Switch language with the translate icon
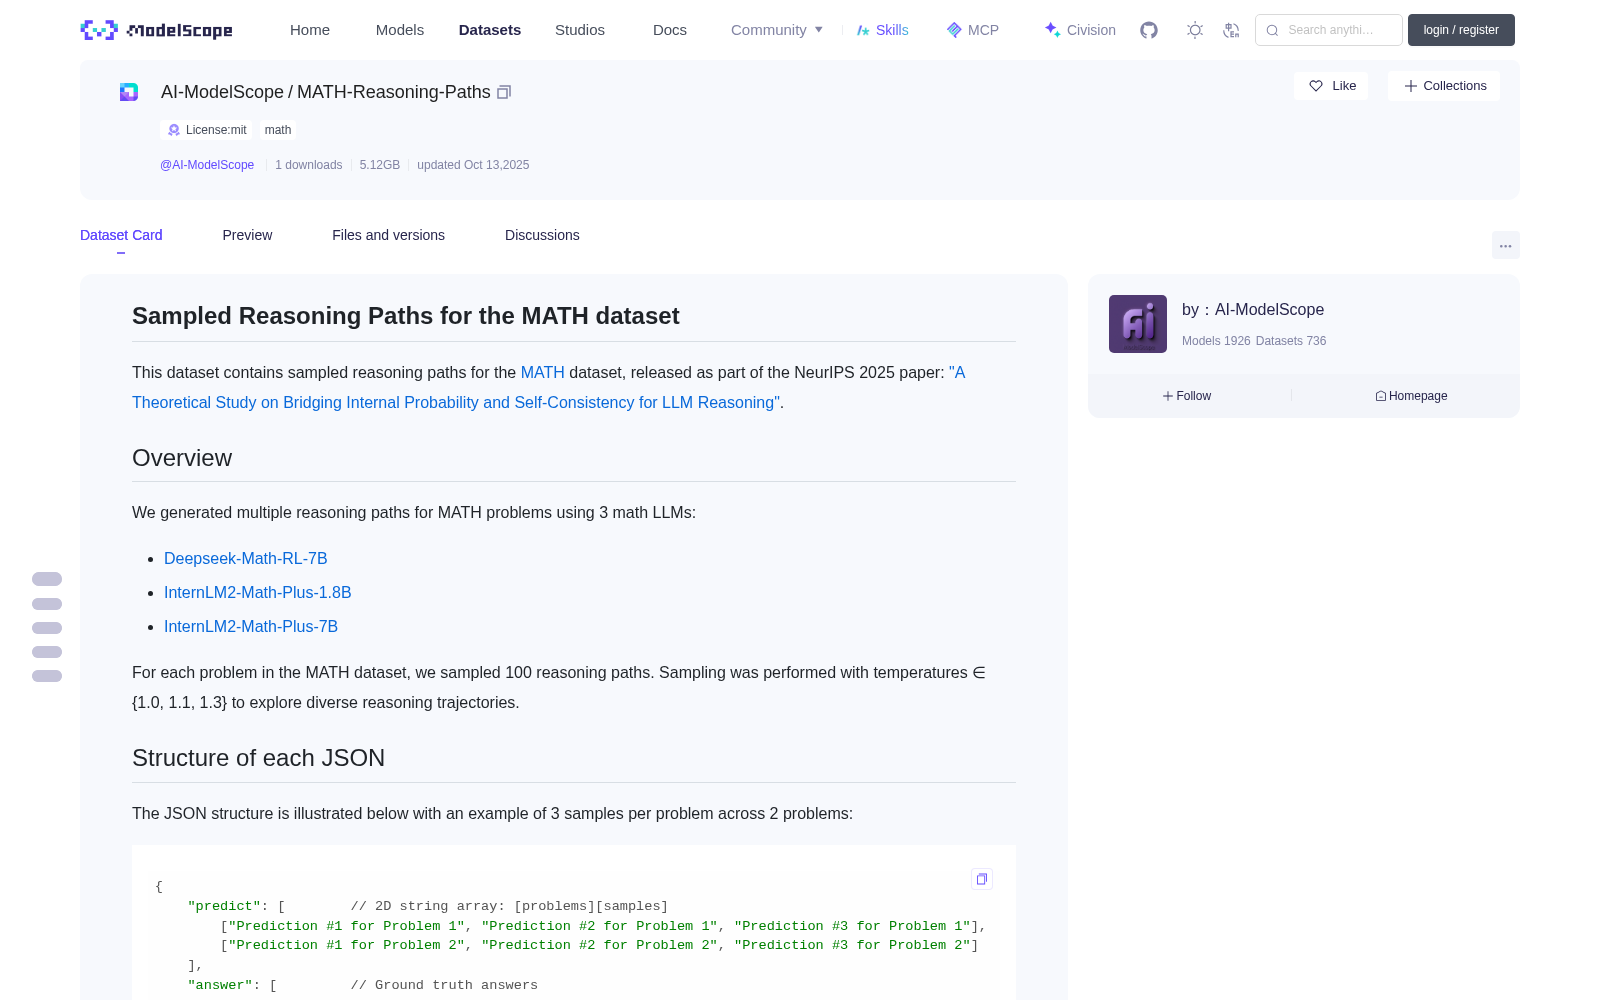1600x1000 pixels. coord(1232,30)
